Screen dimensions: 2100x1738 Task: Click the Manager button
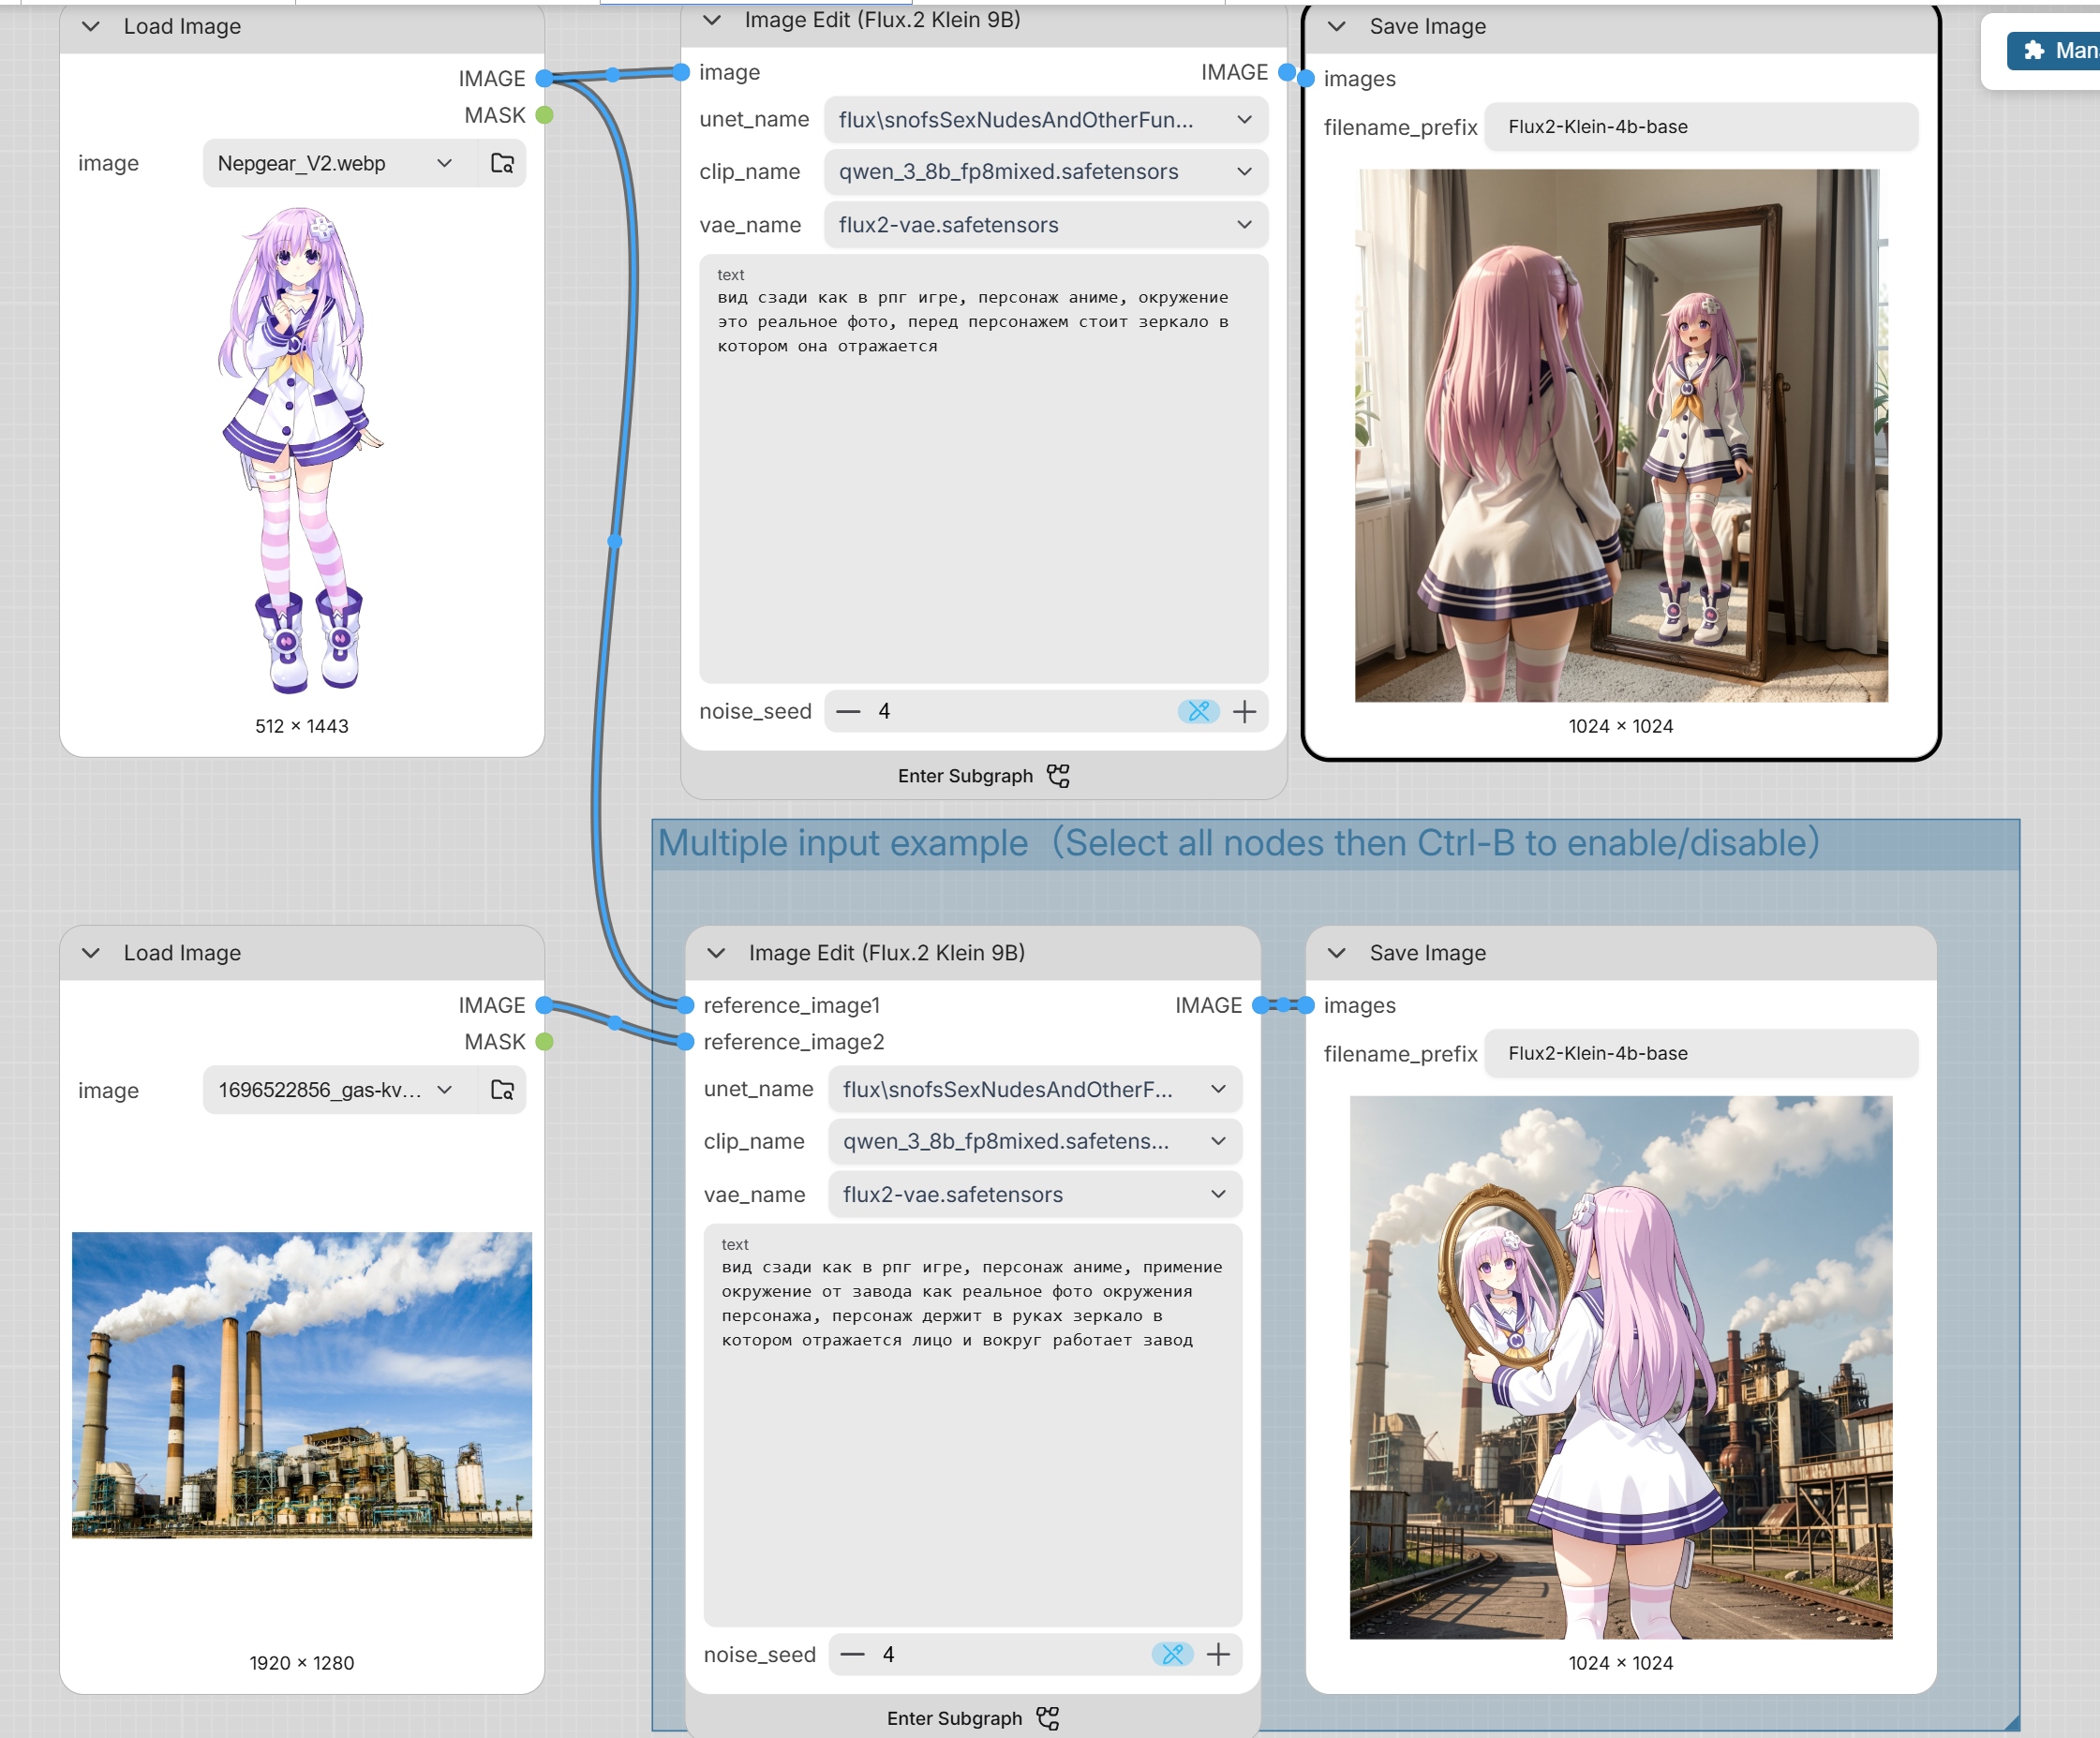point(2054,50)
